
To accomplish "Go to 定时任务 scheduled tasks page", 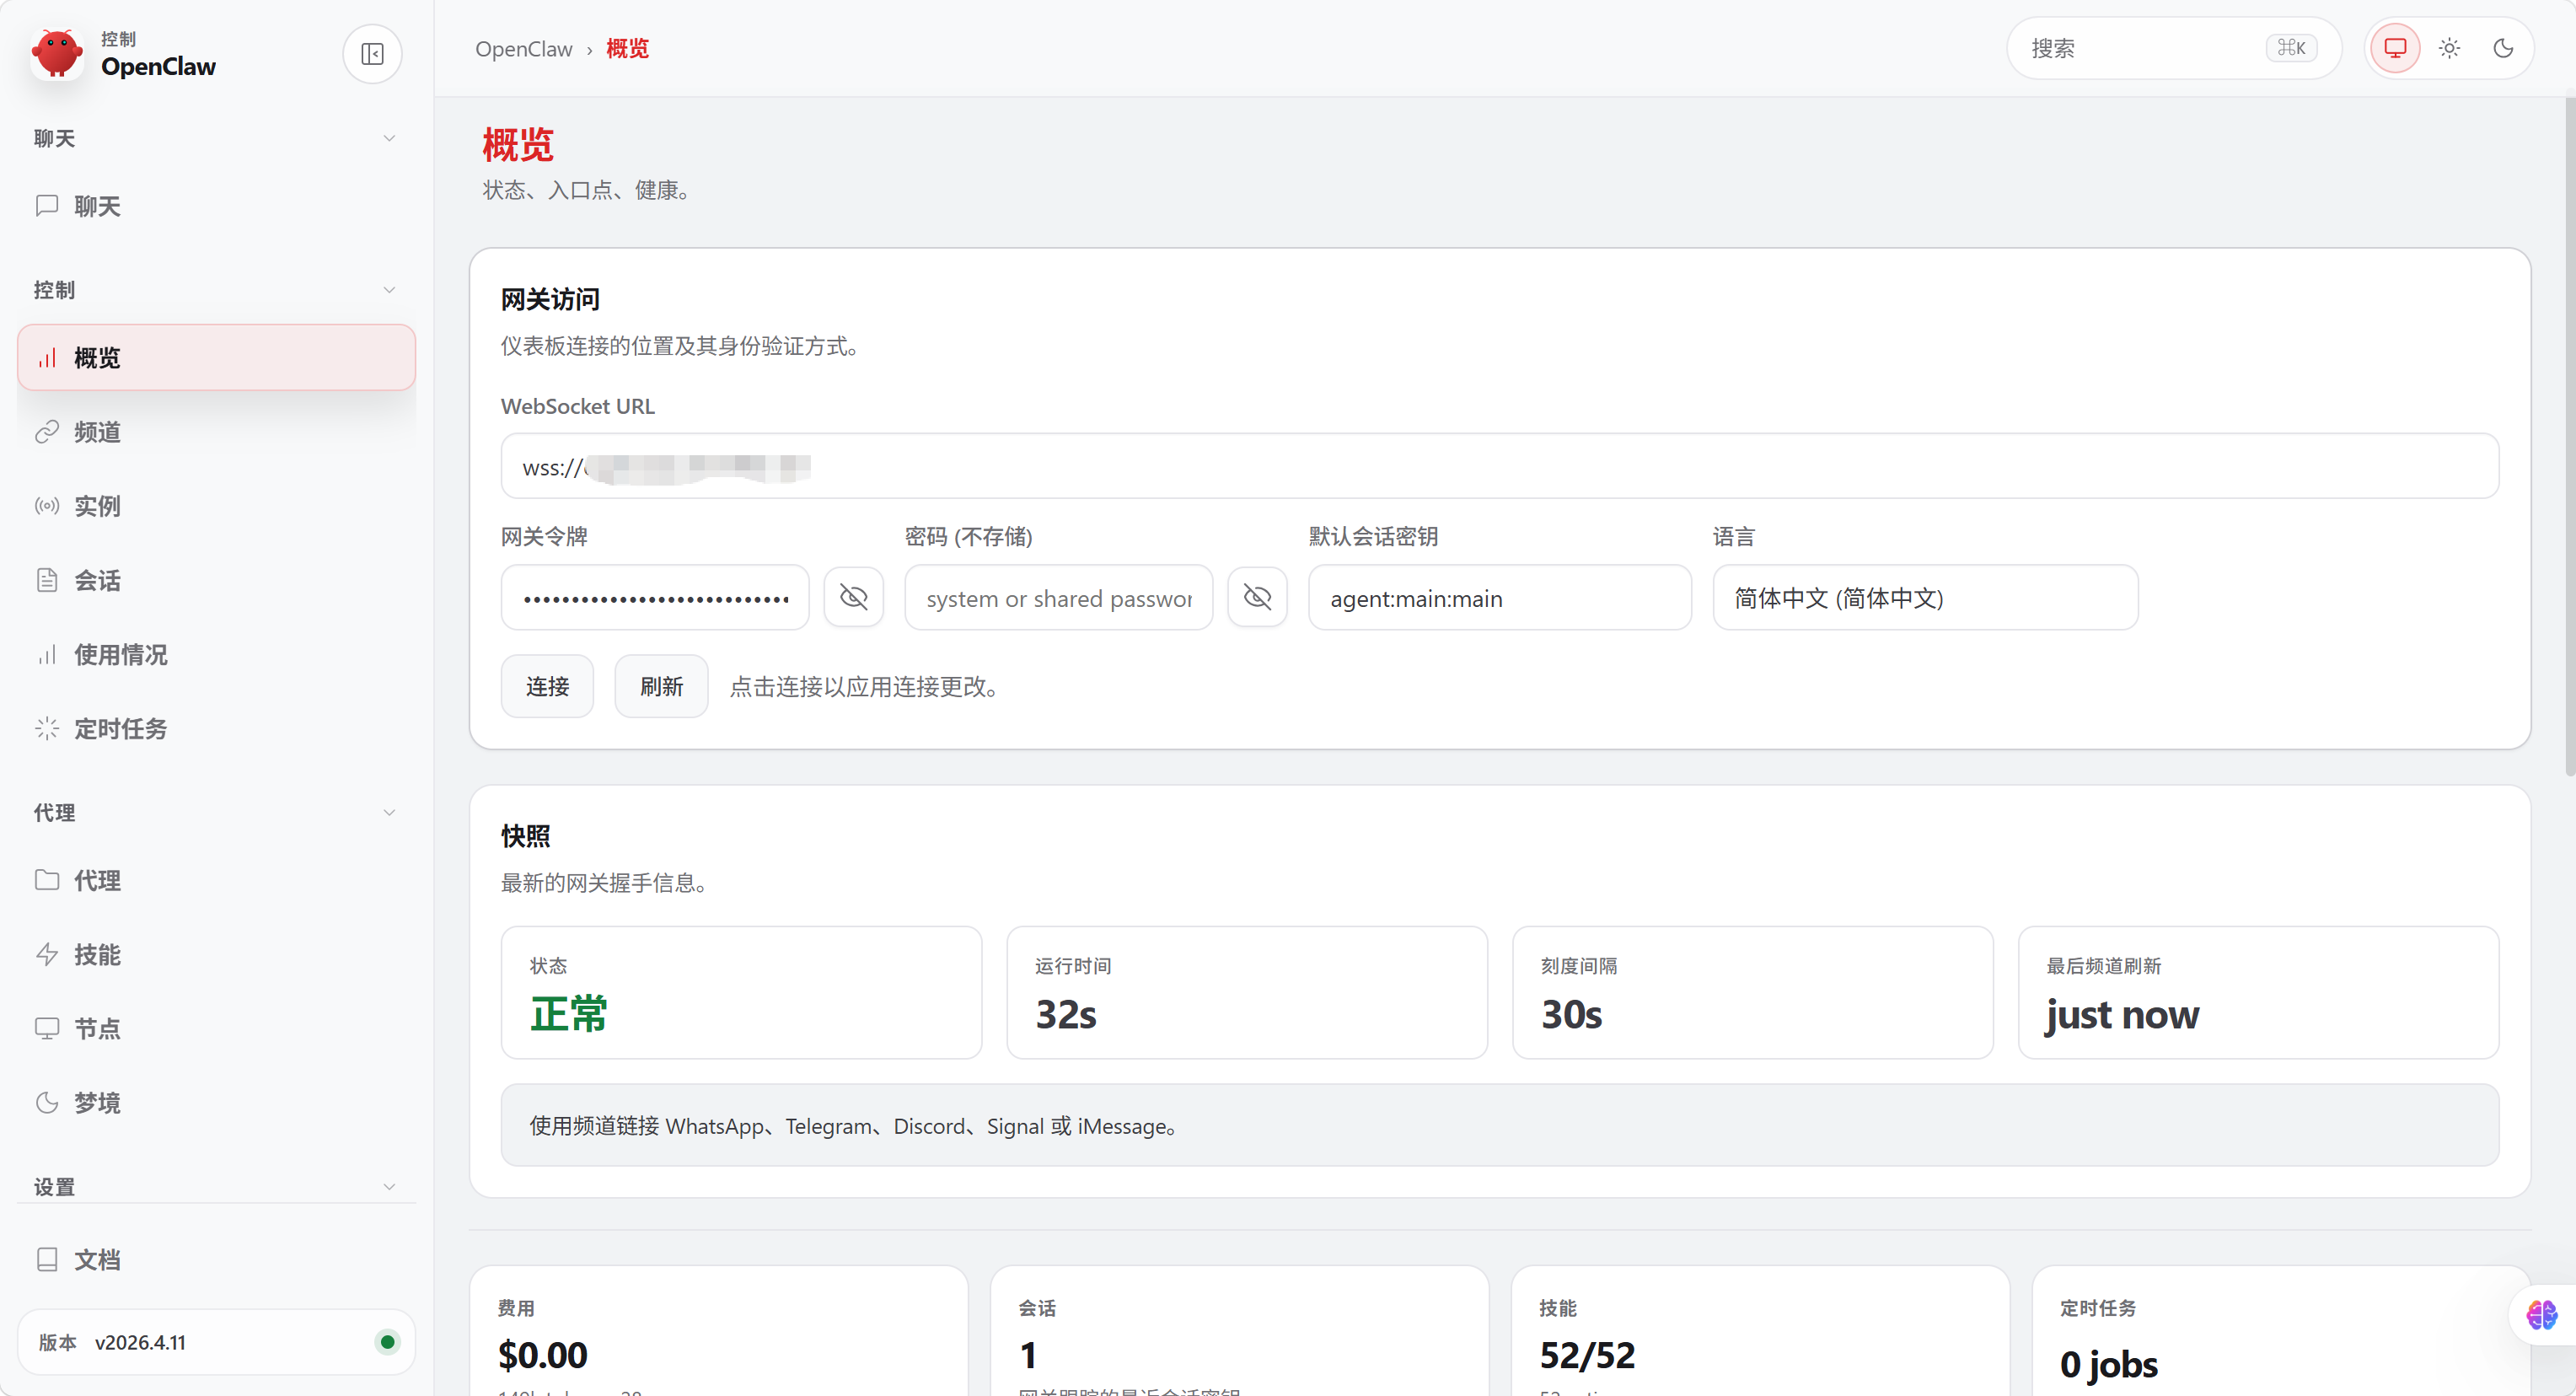I will (120, 729).
